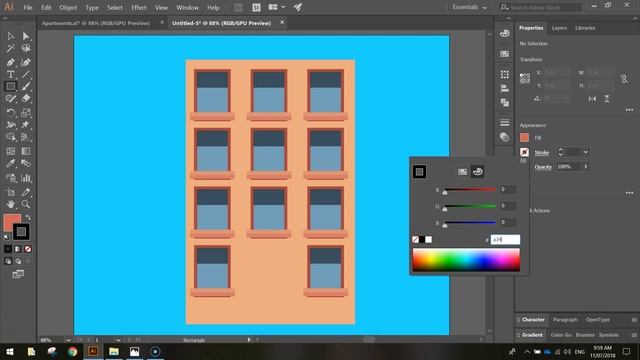Open the zoom level dropdown
This screenshot has width=640, height=360.
(68, 340)
